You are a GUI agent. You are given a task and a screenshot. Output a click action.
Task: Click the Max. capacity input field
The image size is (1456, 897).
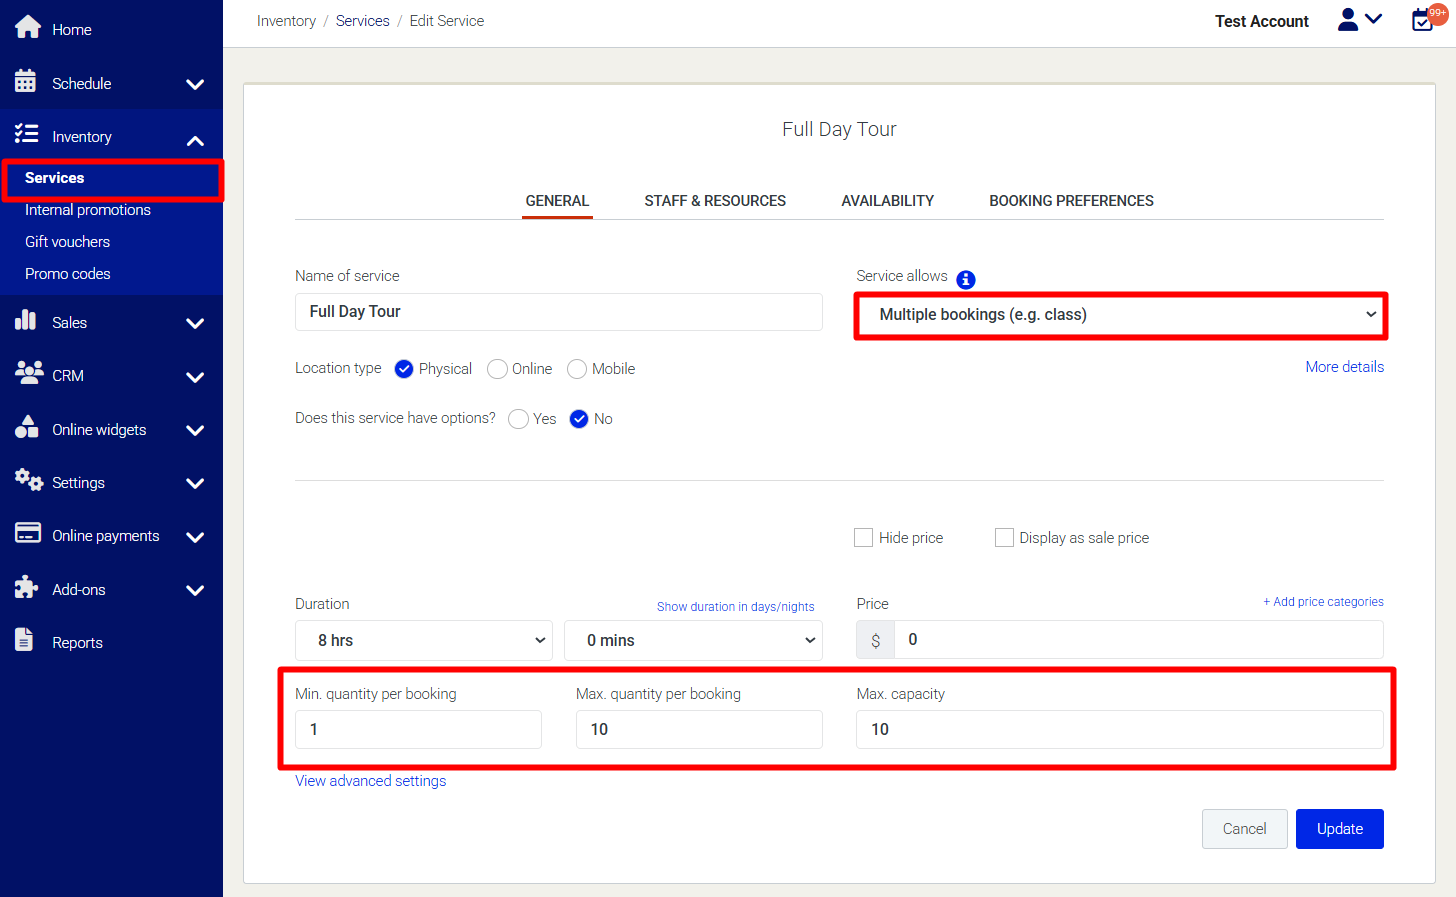[1119, 730]
